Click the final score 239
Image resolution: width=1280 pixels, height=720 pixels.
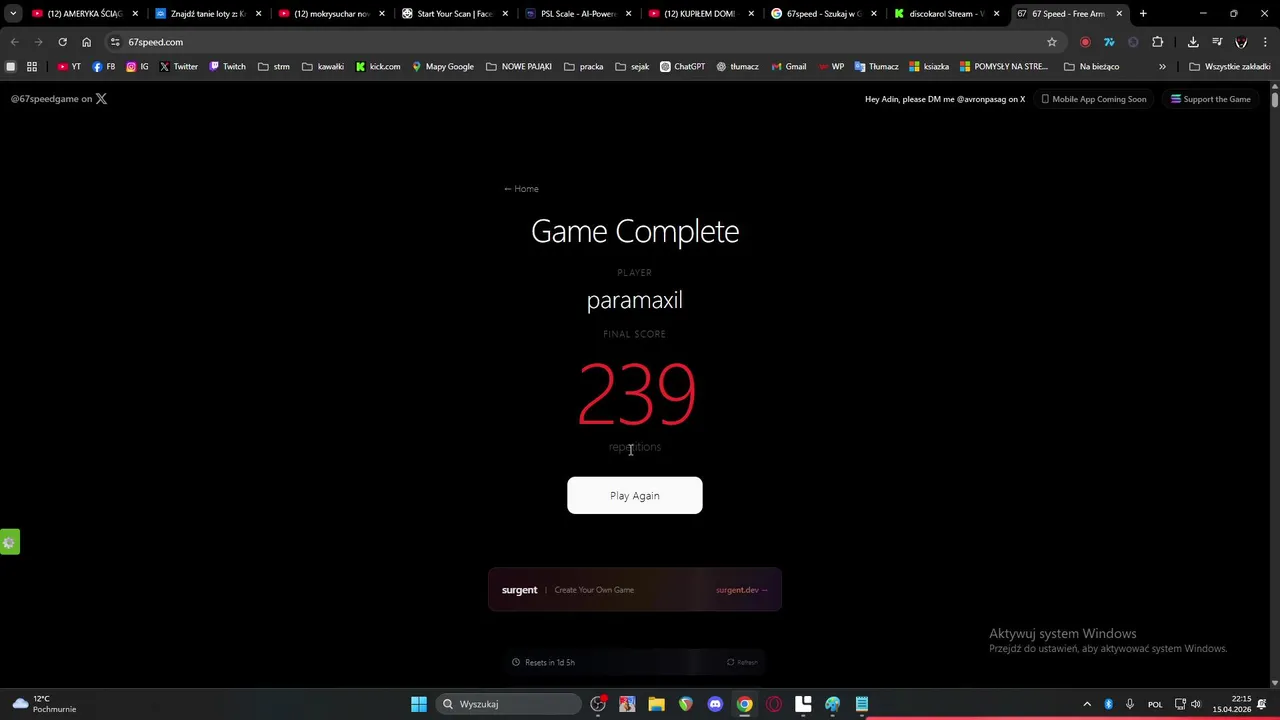636,394
